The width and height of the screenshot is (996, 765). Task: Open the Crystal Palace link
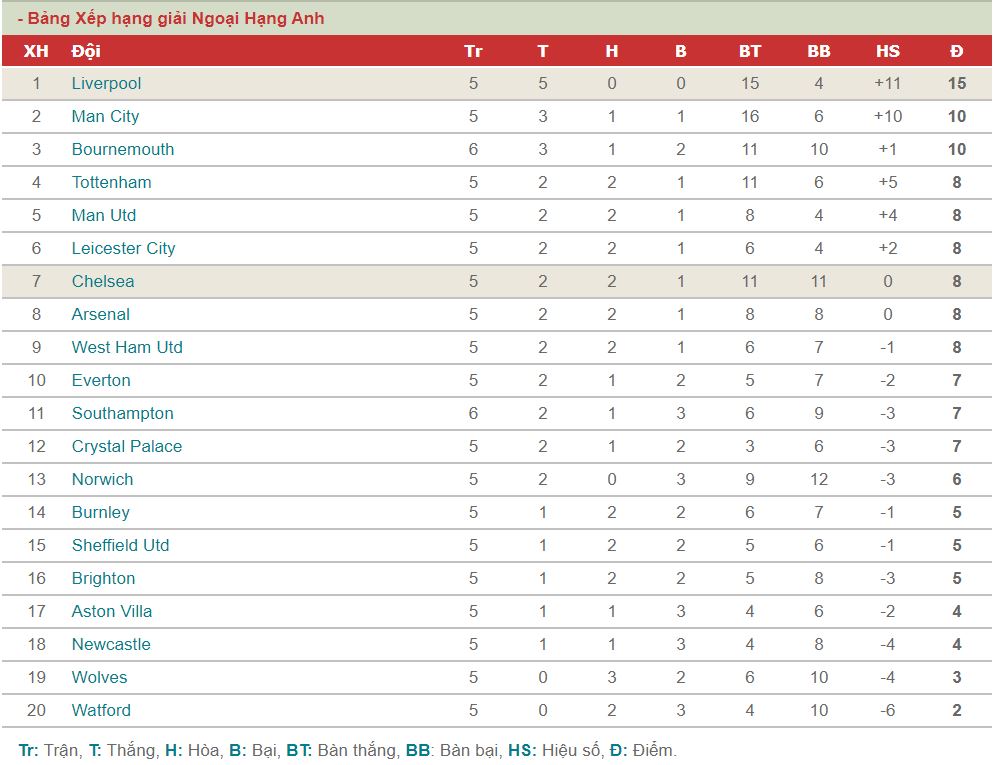(126, 447)
